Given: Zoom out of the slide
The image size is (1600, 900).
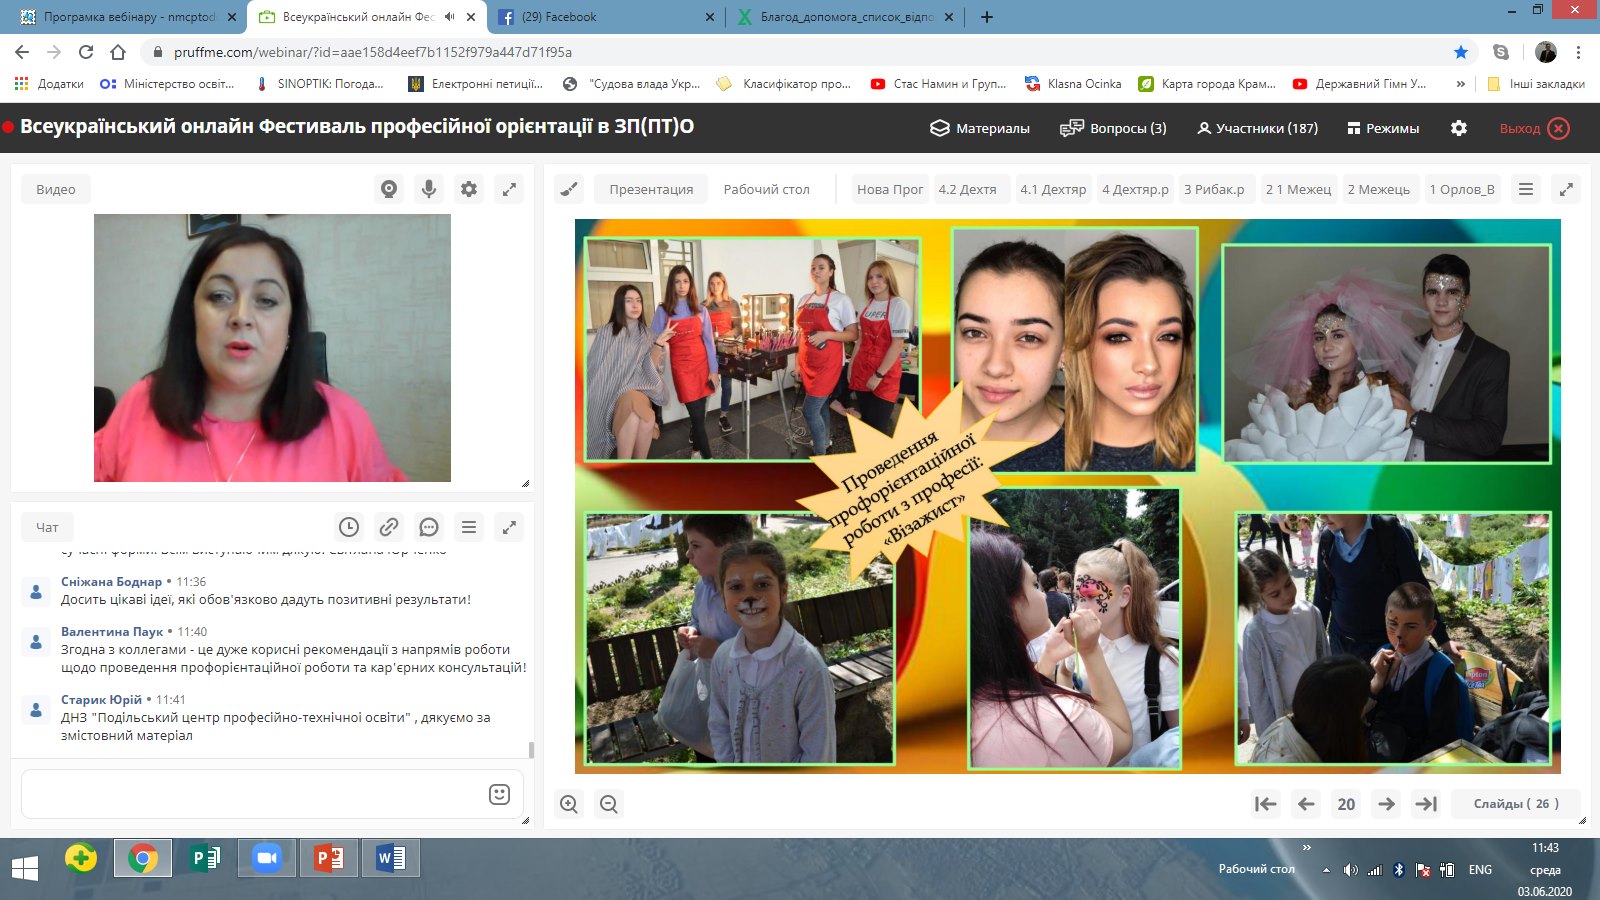Looking at the screenshot, I should (608, 804).
